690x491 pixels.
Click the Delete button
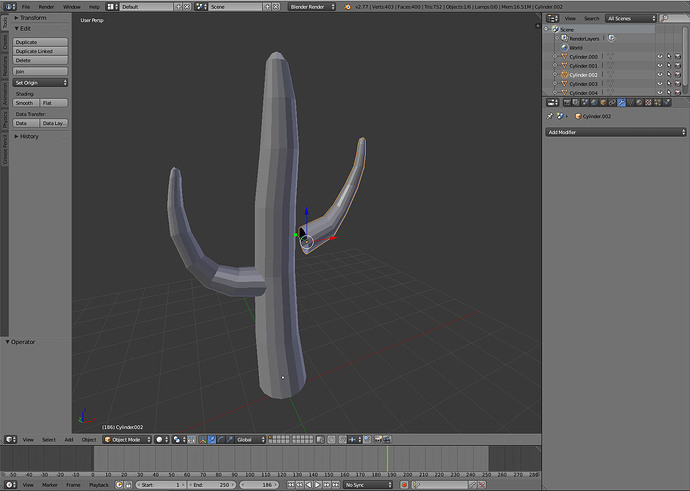(40, 60)
